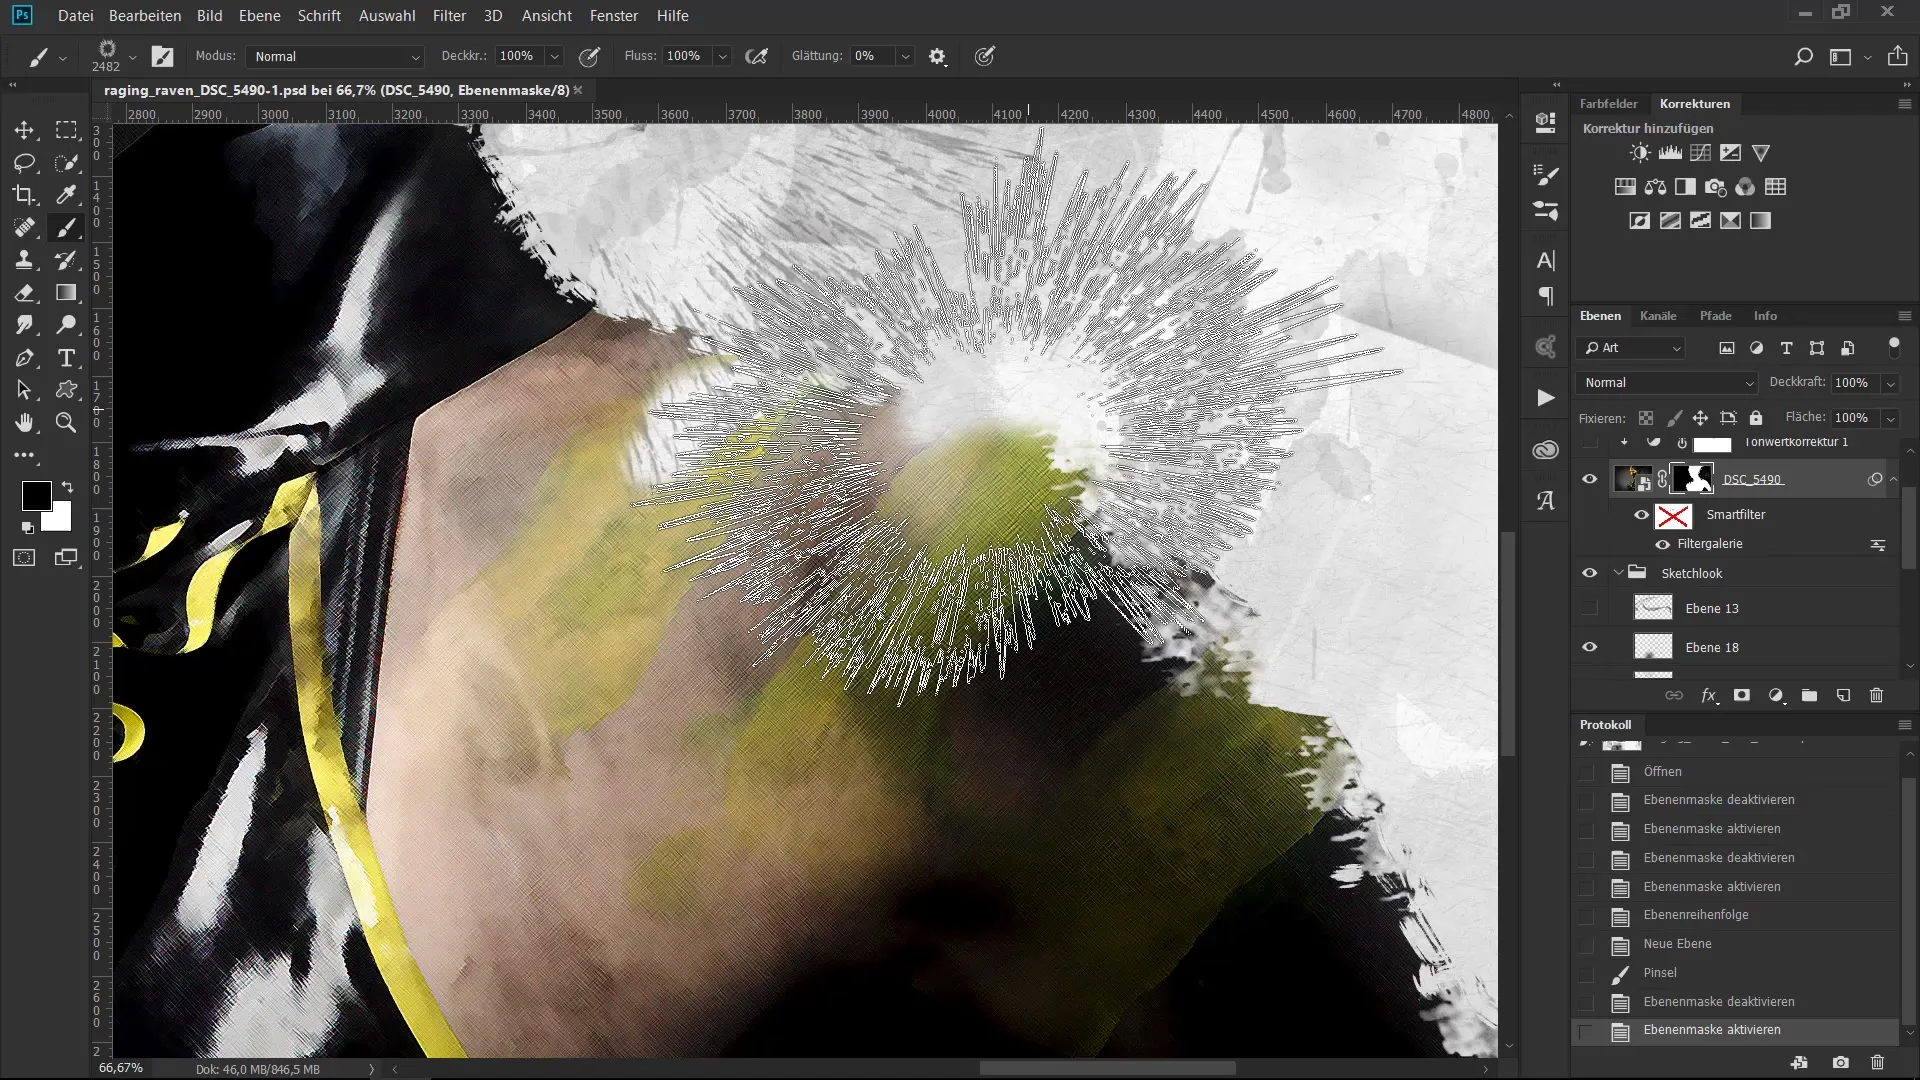This screenshot has height=1080, width=1920.
Task: Open the Modus blend mode dropdown
Action: click(x=336, y=57)
